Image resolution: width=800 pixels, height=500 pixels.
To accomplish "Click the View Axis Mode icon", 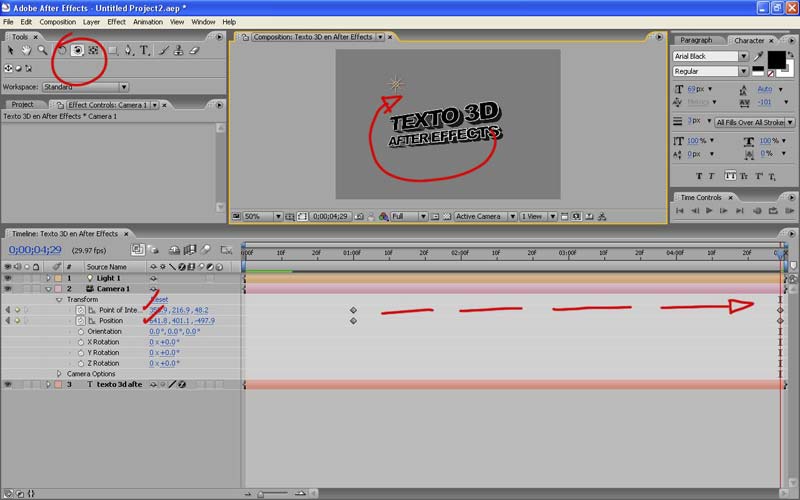I will click(29, 68).
